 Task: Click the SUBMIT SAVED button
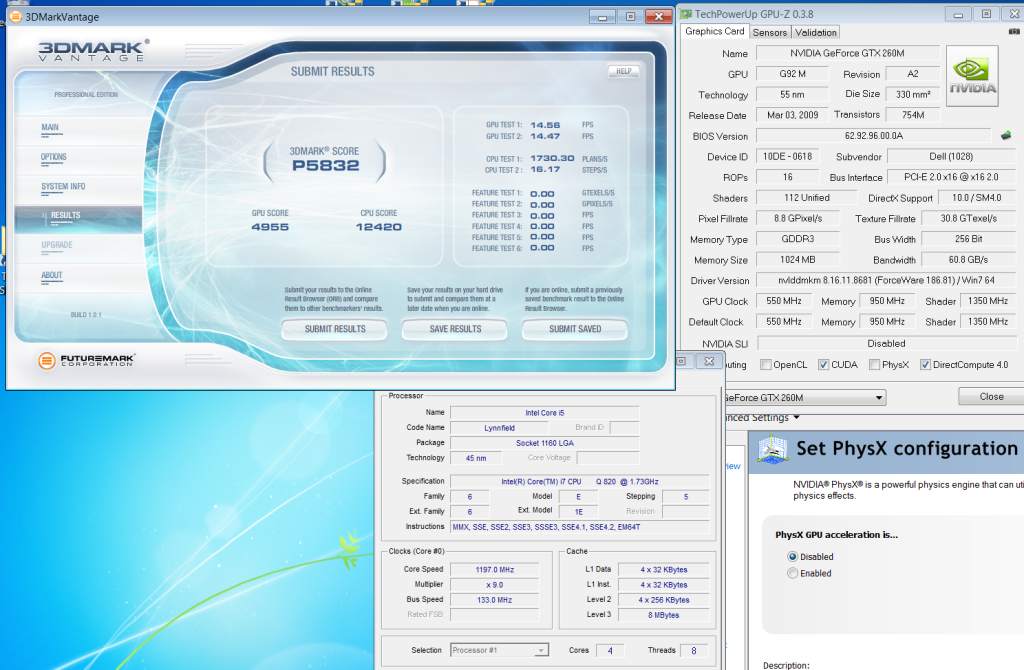tap(575, 329)
